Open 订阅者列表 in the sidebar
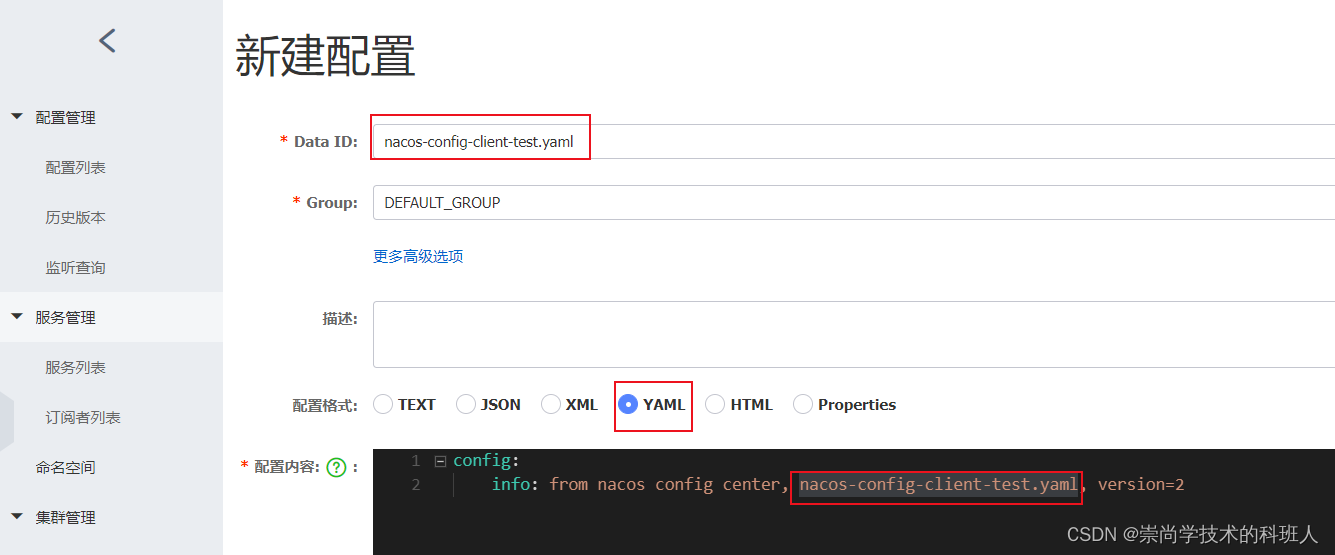The width and height of the screenshot is (1335, 555). click(83, 417)
